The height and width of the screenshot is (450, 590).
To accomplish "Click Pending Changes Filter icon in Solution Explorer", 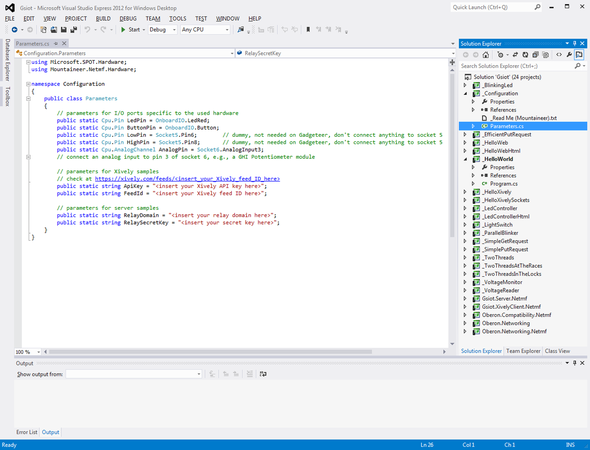I will point(500,55).
